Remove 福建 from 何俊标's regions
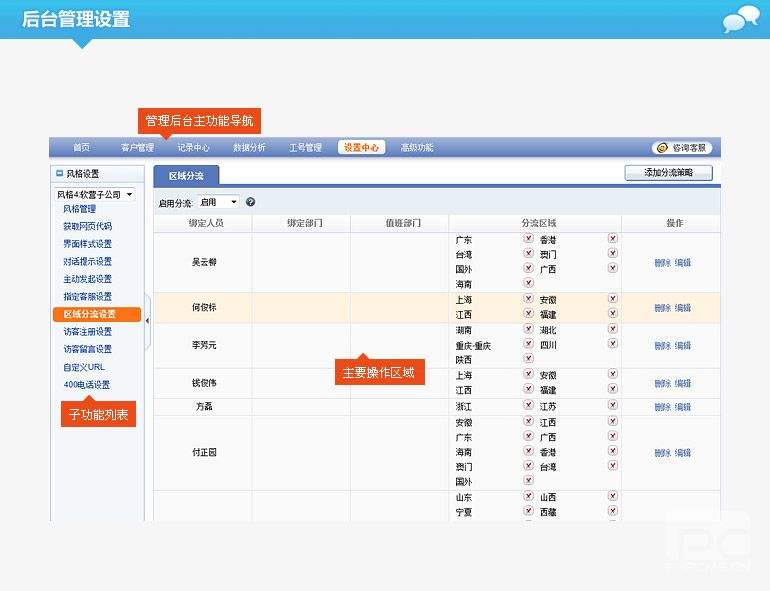The image size is (770, 591). pyautogui.click(x=612, y=313)
